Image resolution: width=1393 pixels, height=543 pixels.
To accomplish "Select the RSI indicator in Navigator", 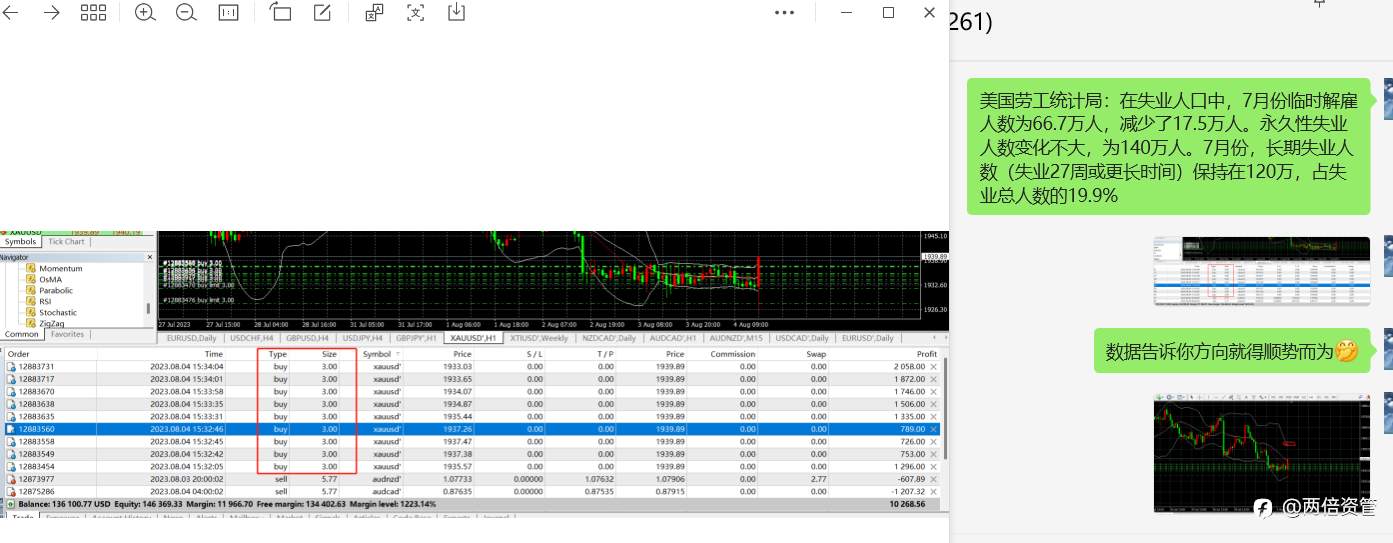I will pyautogui.click(x=45, y=301).
